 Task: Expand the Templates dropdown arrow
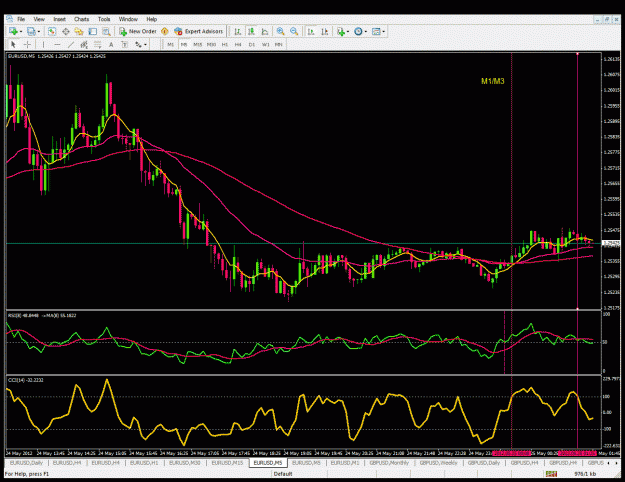pyautogui.click(x=383, y=31)
